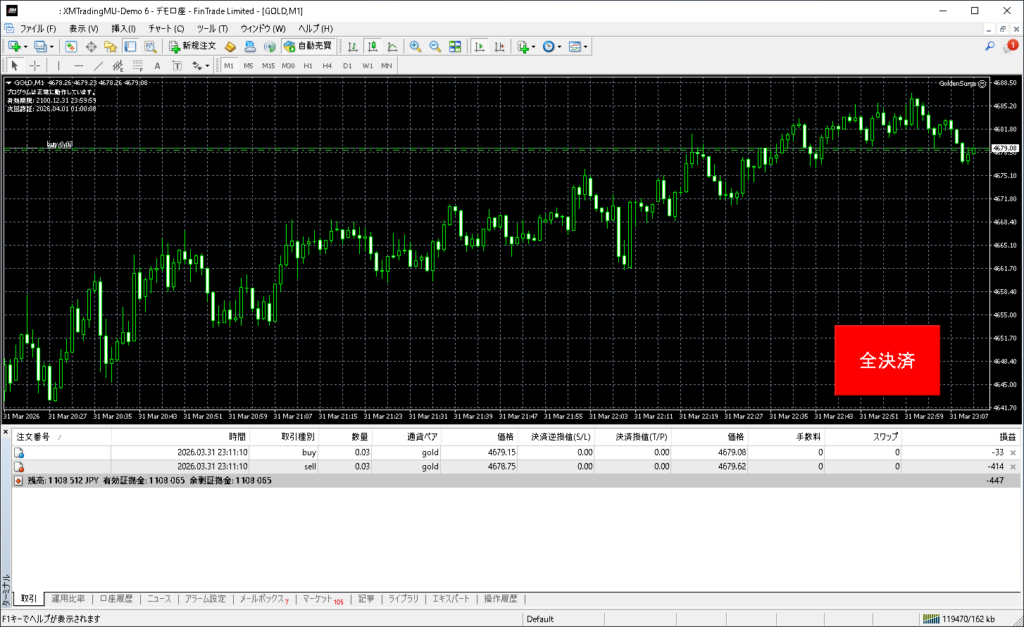Viewport: 1024px width, 627px height.
Task: Select the text label 'A' tool
Action: click(157, 65)
